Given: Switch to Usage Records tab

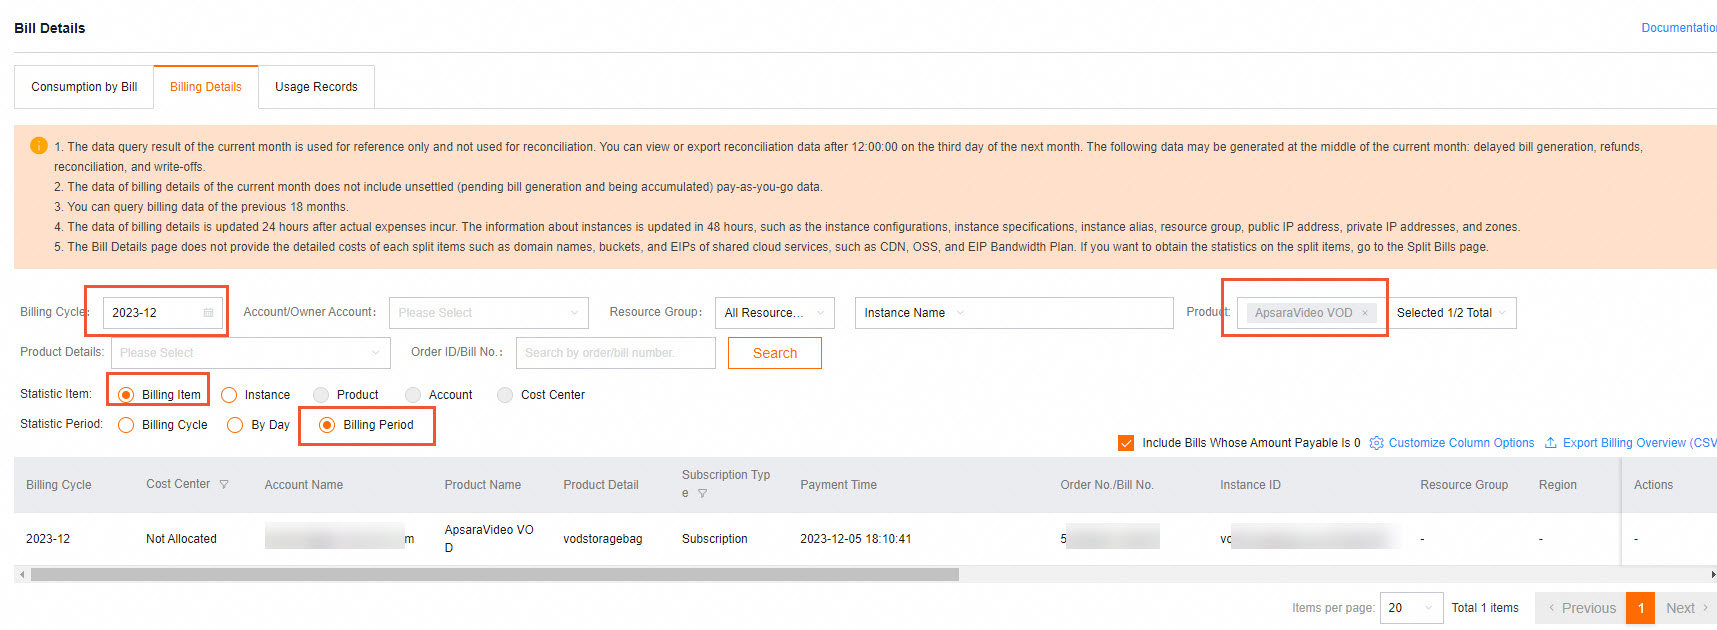Looking at the screenshot, I should pos(316,87).
